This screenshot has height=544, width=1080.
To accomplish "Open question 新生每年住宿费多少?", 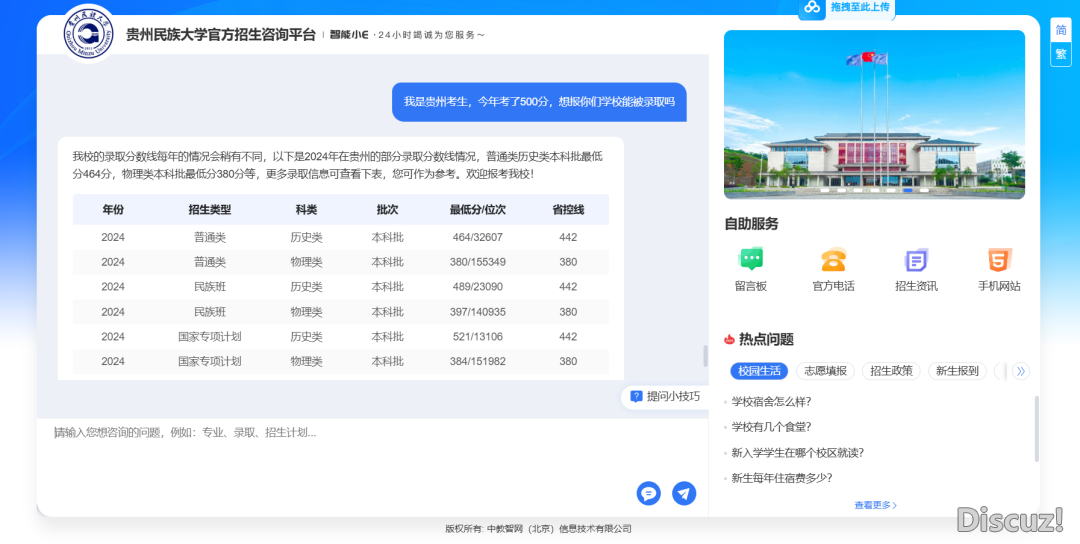I will 782,478.
